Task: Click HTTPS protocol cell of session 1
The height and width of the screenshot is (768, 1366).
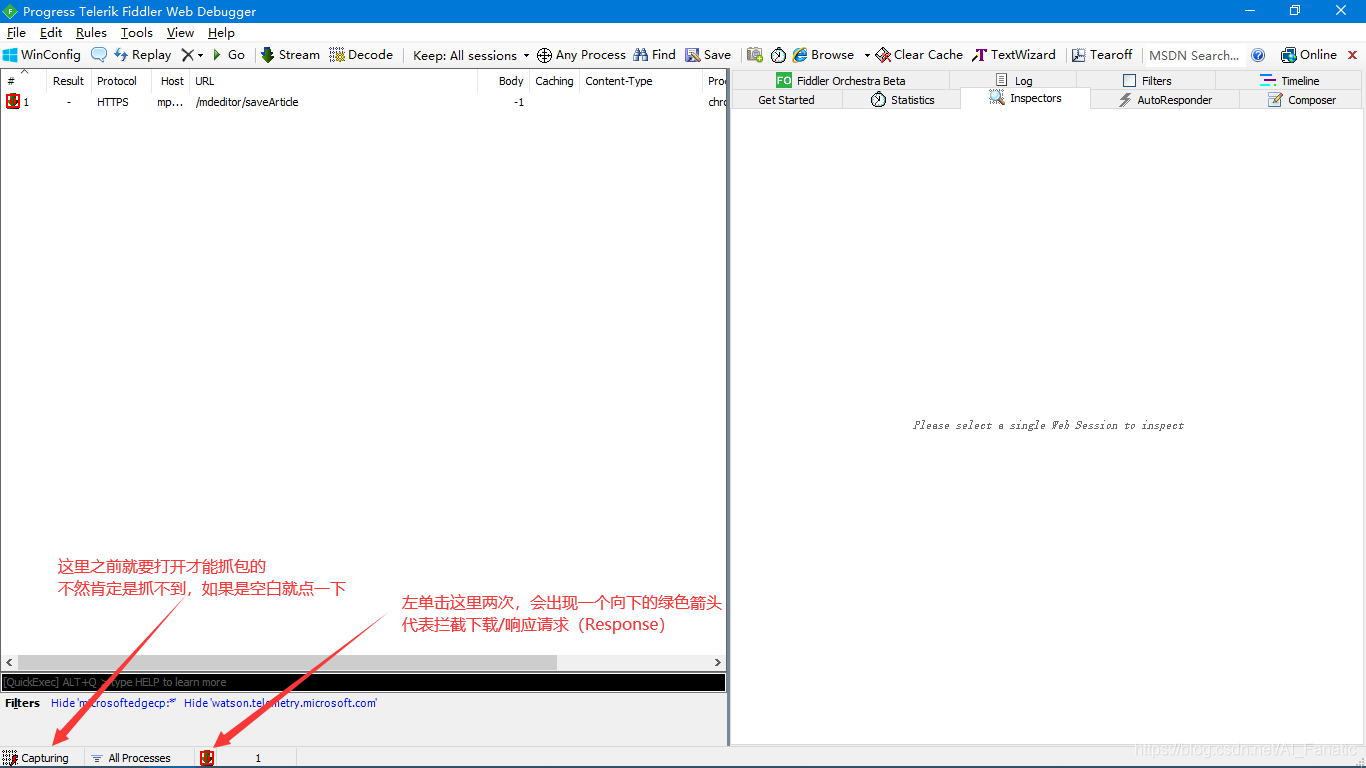Action: [113, 102]
